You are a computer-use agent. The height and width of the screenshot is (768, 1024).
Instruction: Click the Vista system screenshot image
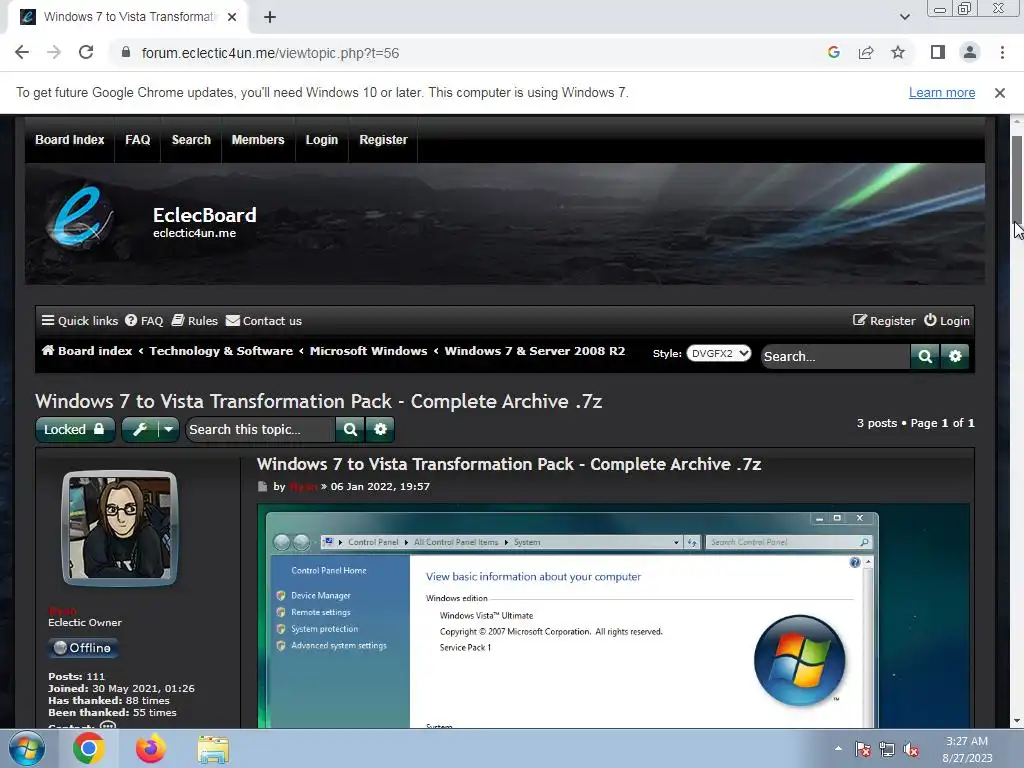tap(613, 616)
